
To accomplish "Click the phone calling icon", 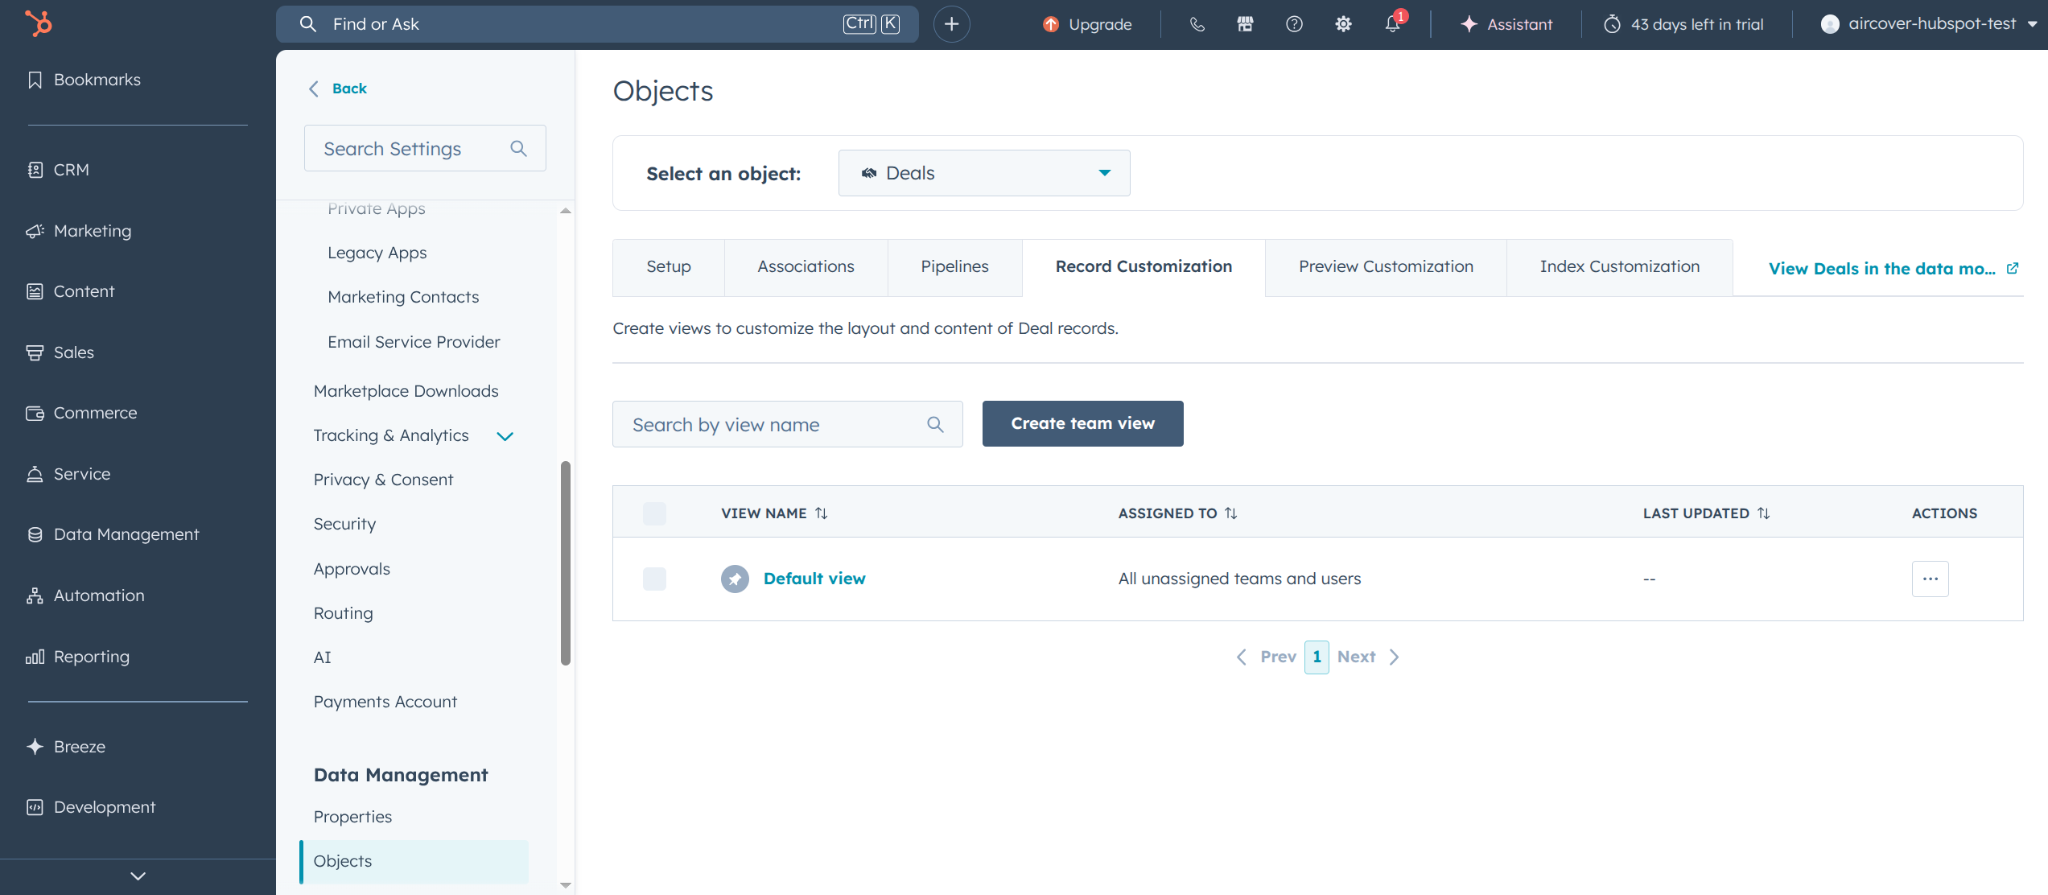I will pyautogui.click(x=1197, y=24).
